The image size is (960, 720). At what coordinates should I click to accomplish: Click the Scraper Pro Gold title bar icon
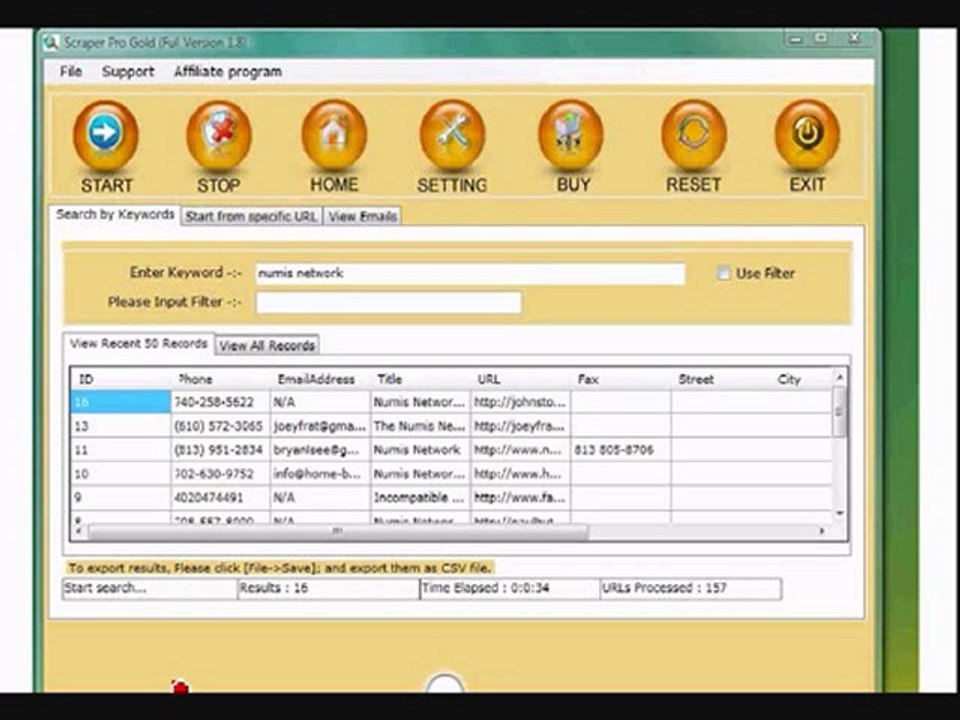[x=50, y=43]
